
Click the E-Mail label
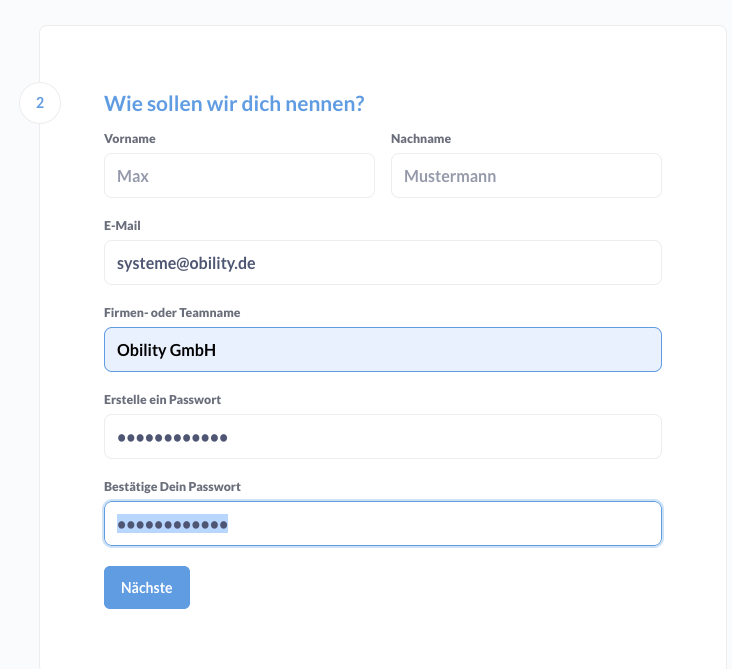click(x=122, y=226)
